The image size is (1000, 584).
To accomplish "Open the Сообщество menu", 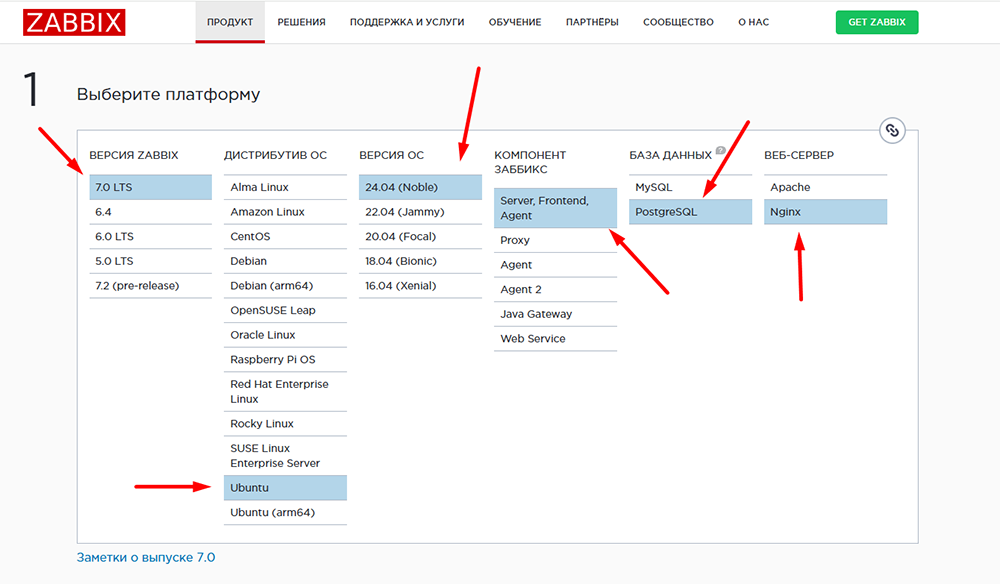I will click(679, 22).
